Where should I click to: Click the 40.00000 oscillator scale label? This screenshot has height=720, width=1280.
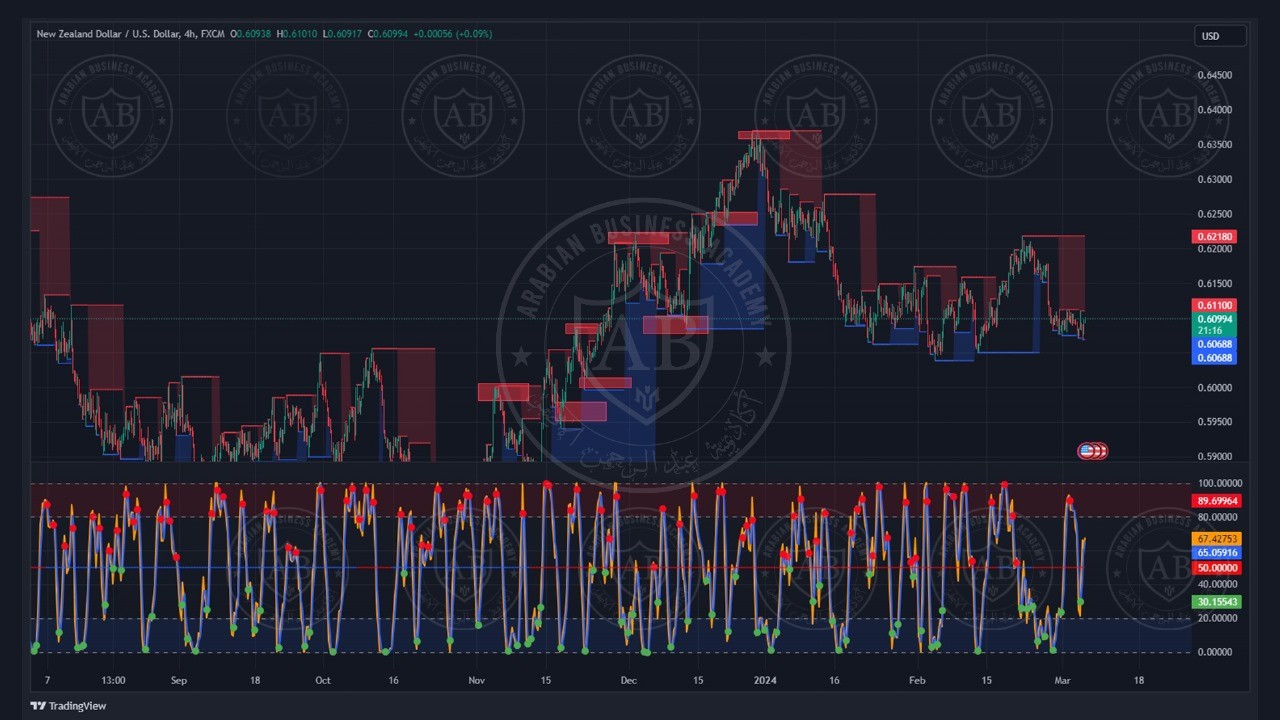(x=1217, y=585)
